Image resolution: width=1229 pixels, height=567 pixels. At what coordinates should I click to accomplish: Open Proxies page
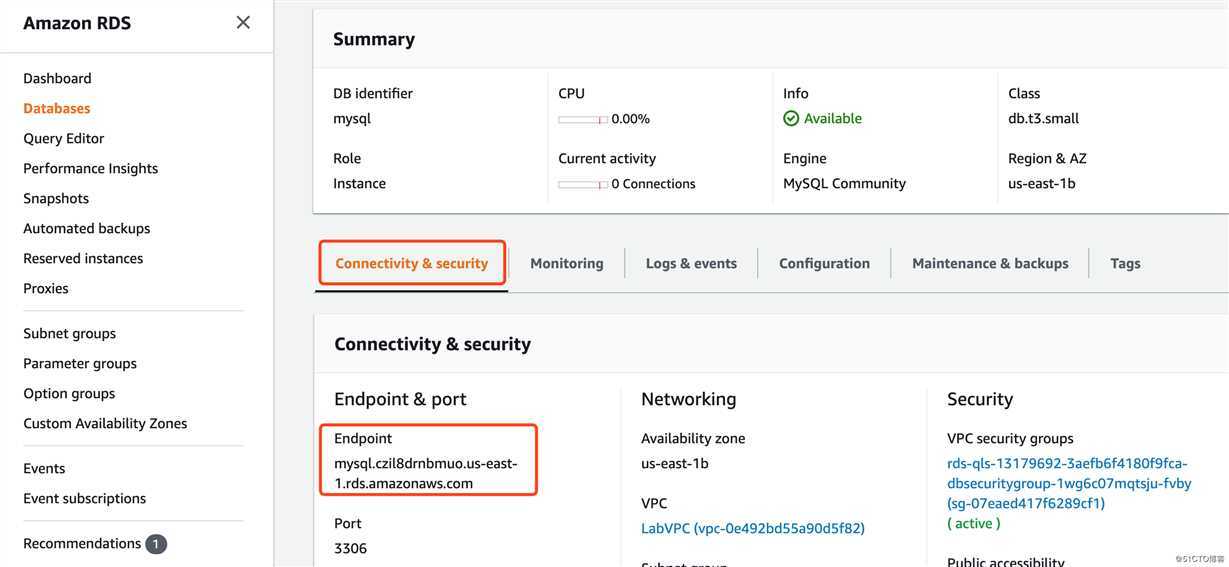[x=46, y=288]
